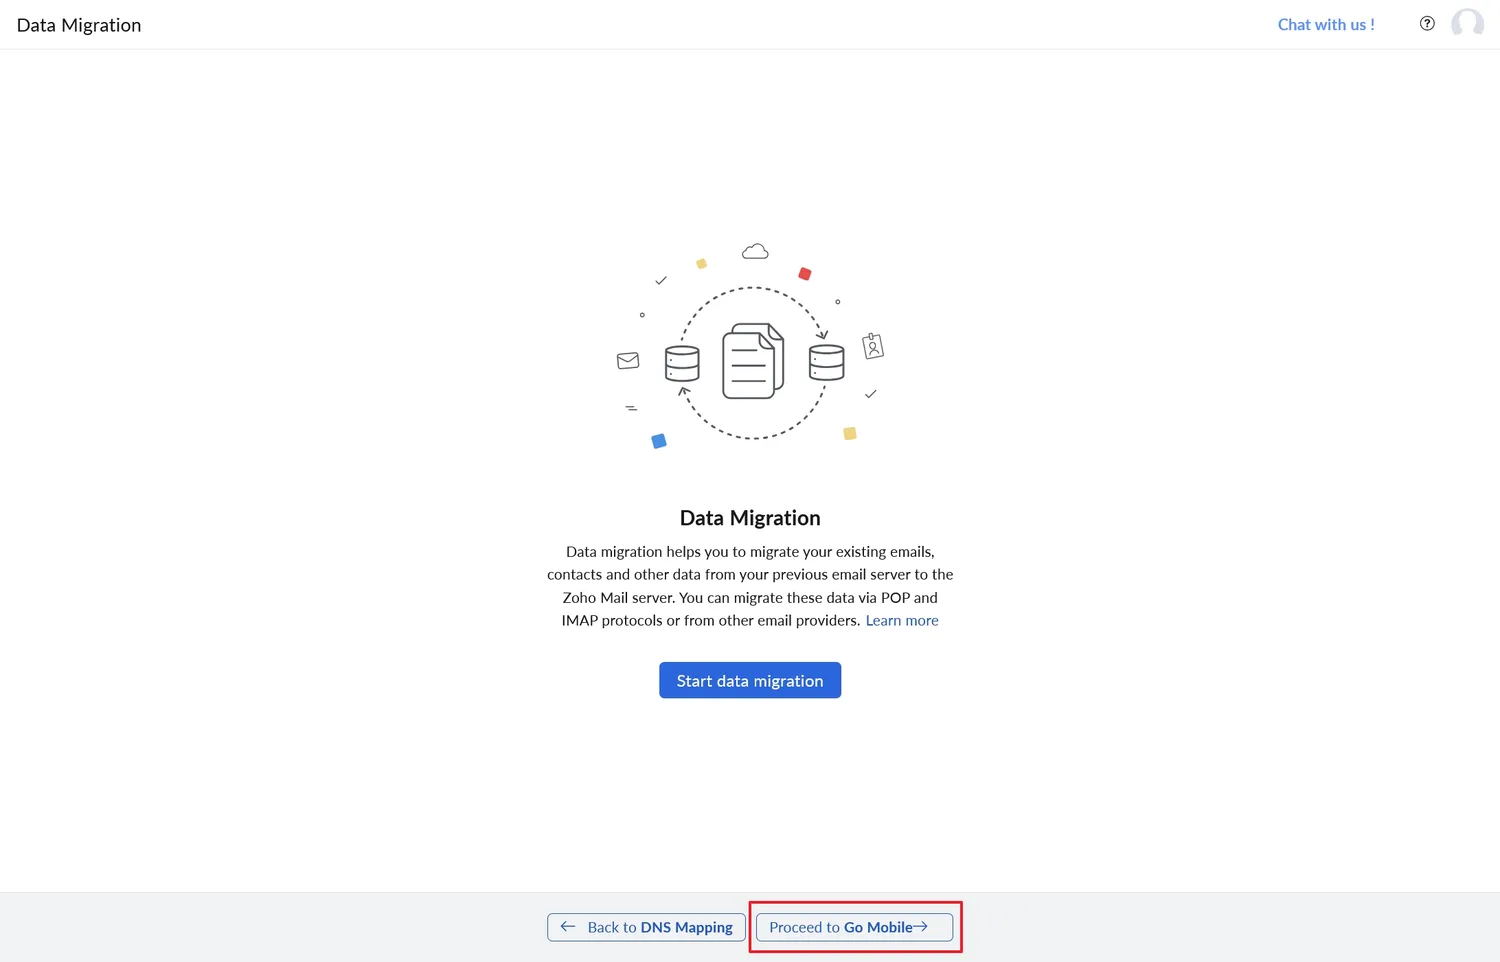
Task: Click the right database cylinder icon
Action: coord(826,362)
